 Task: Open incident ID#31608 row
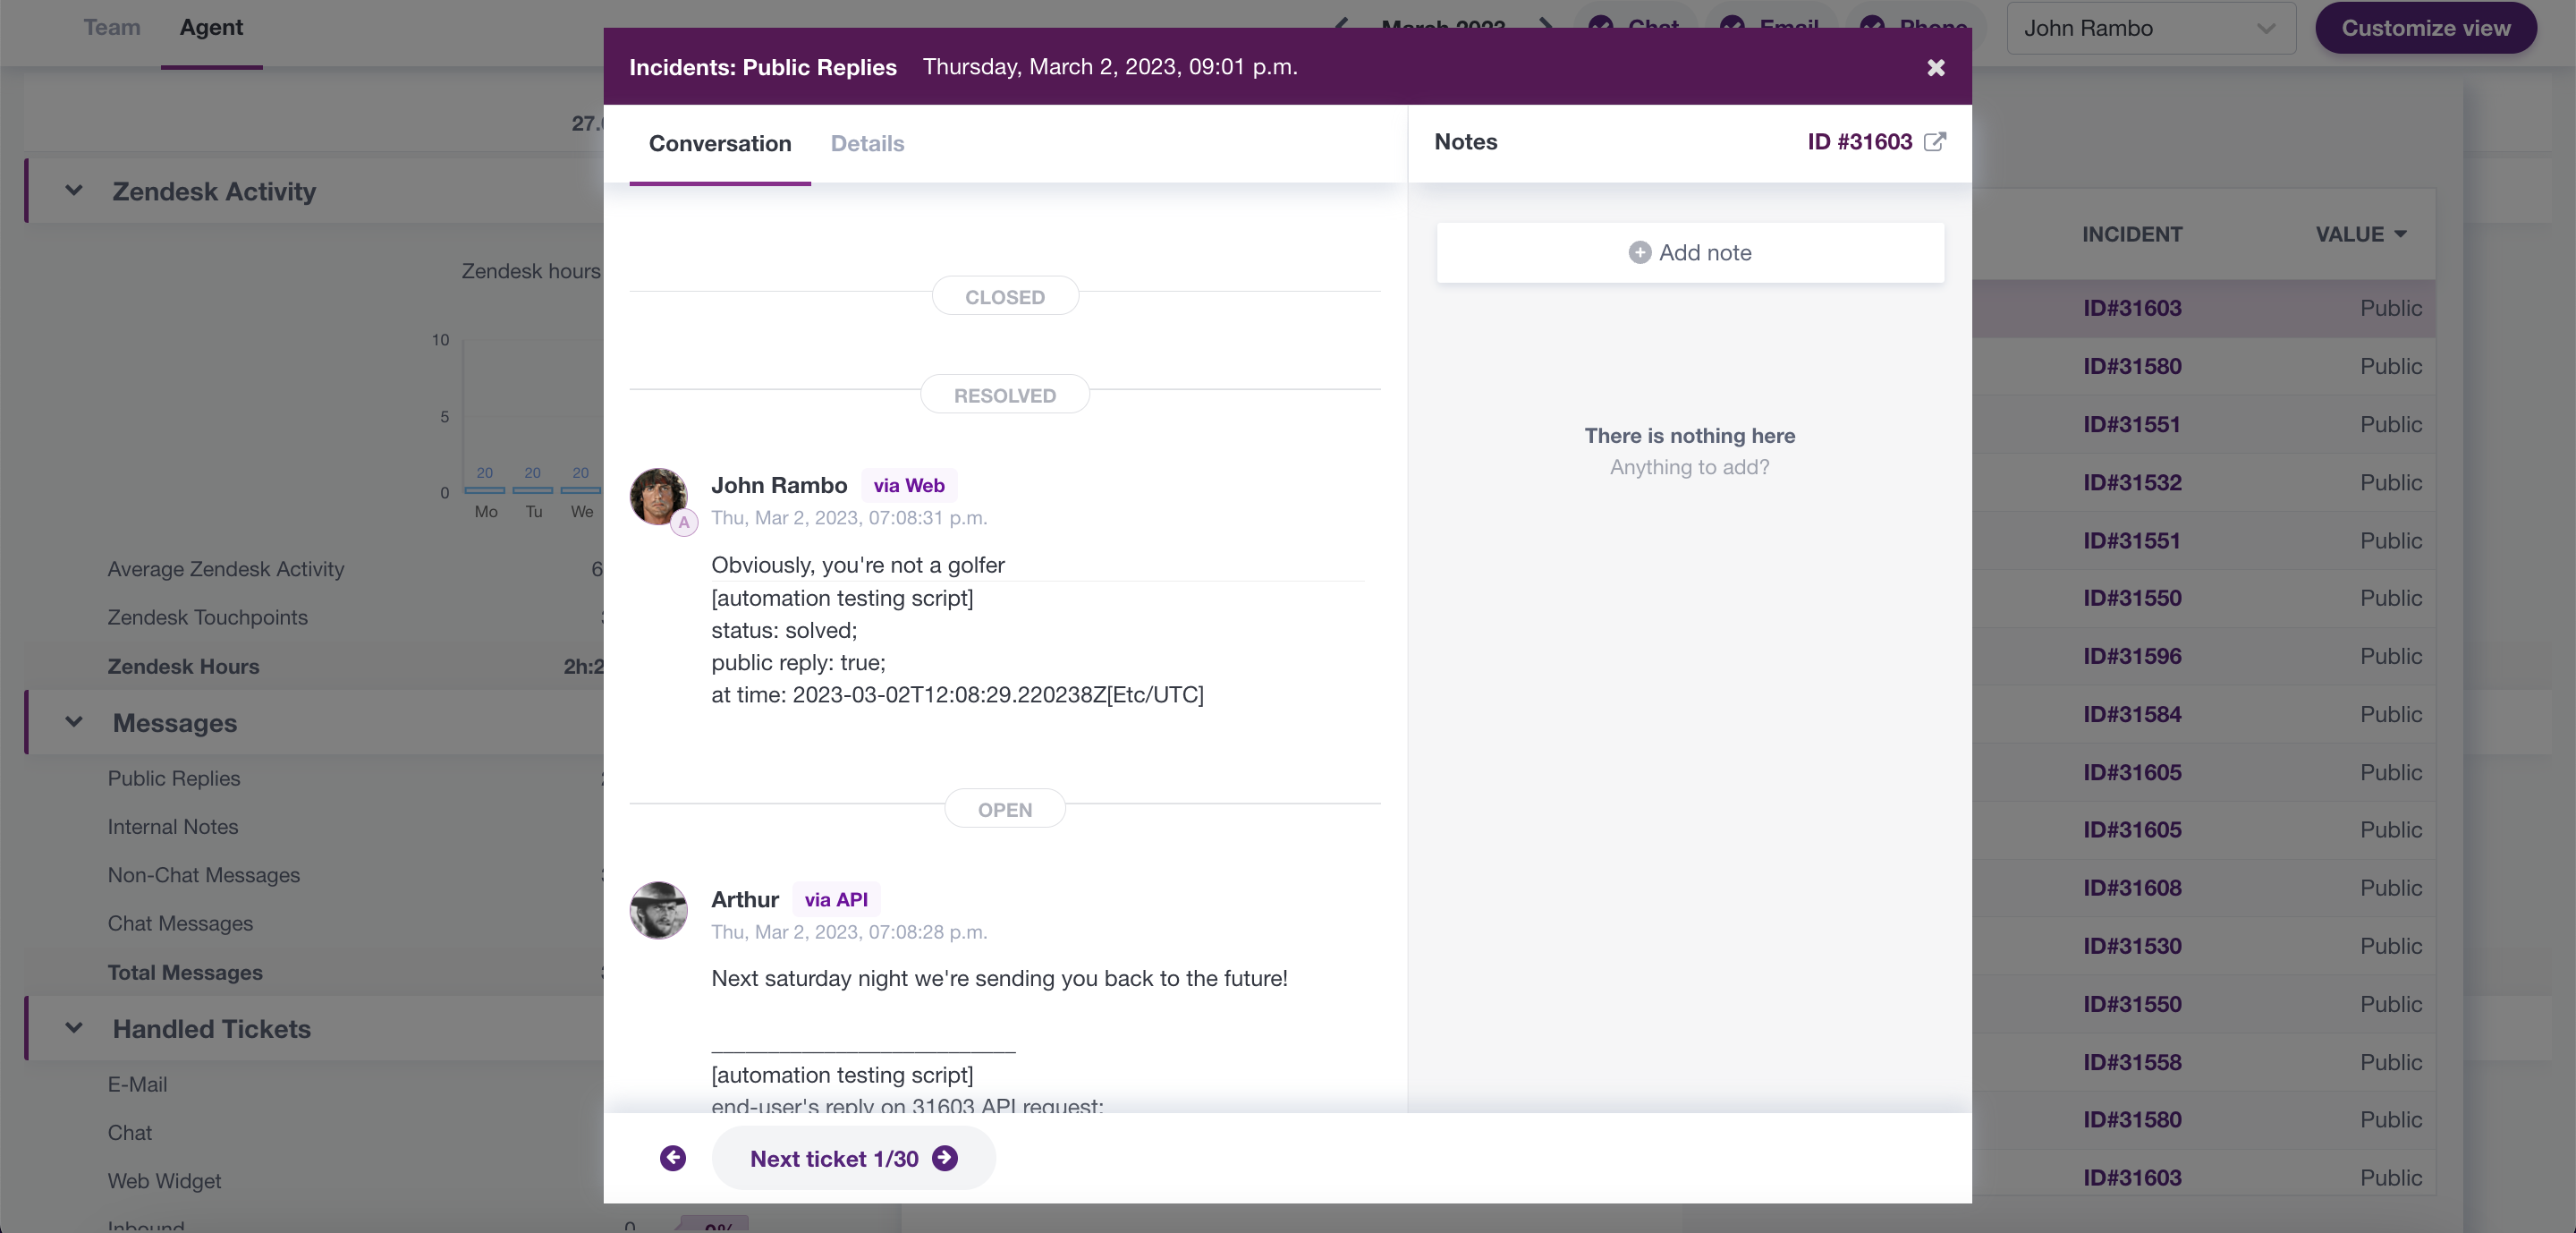pyautogui.click(x=2132, y=888)
